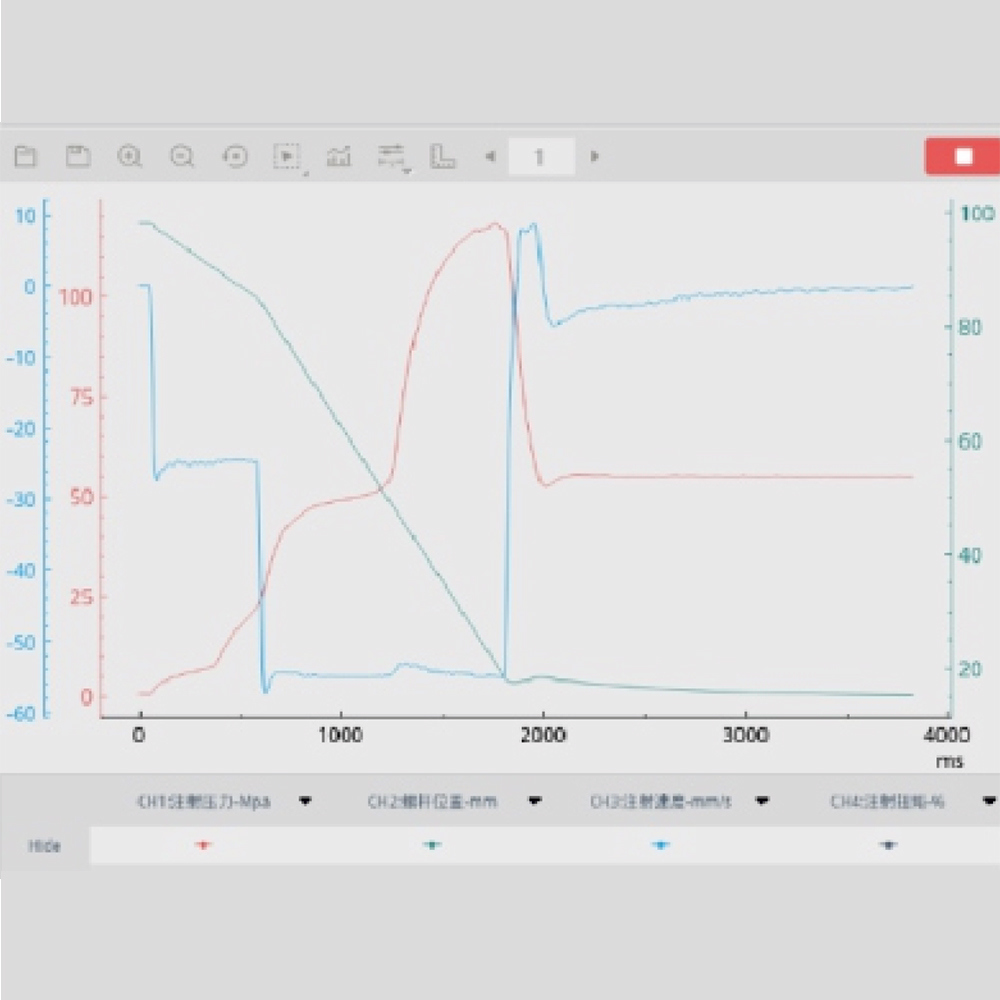1000x1000 pixels.
Task: Select the ruler measurement tool
Action: tap(443, 156)
